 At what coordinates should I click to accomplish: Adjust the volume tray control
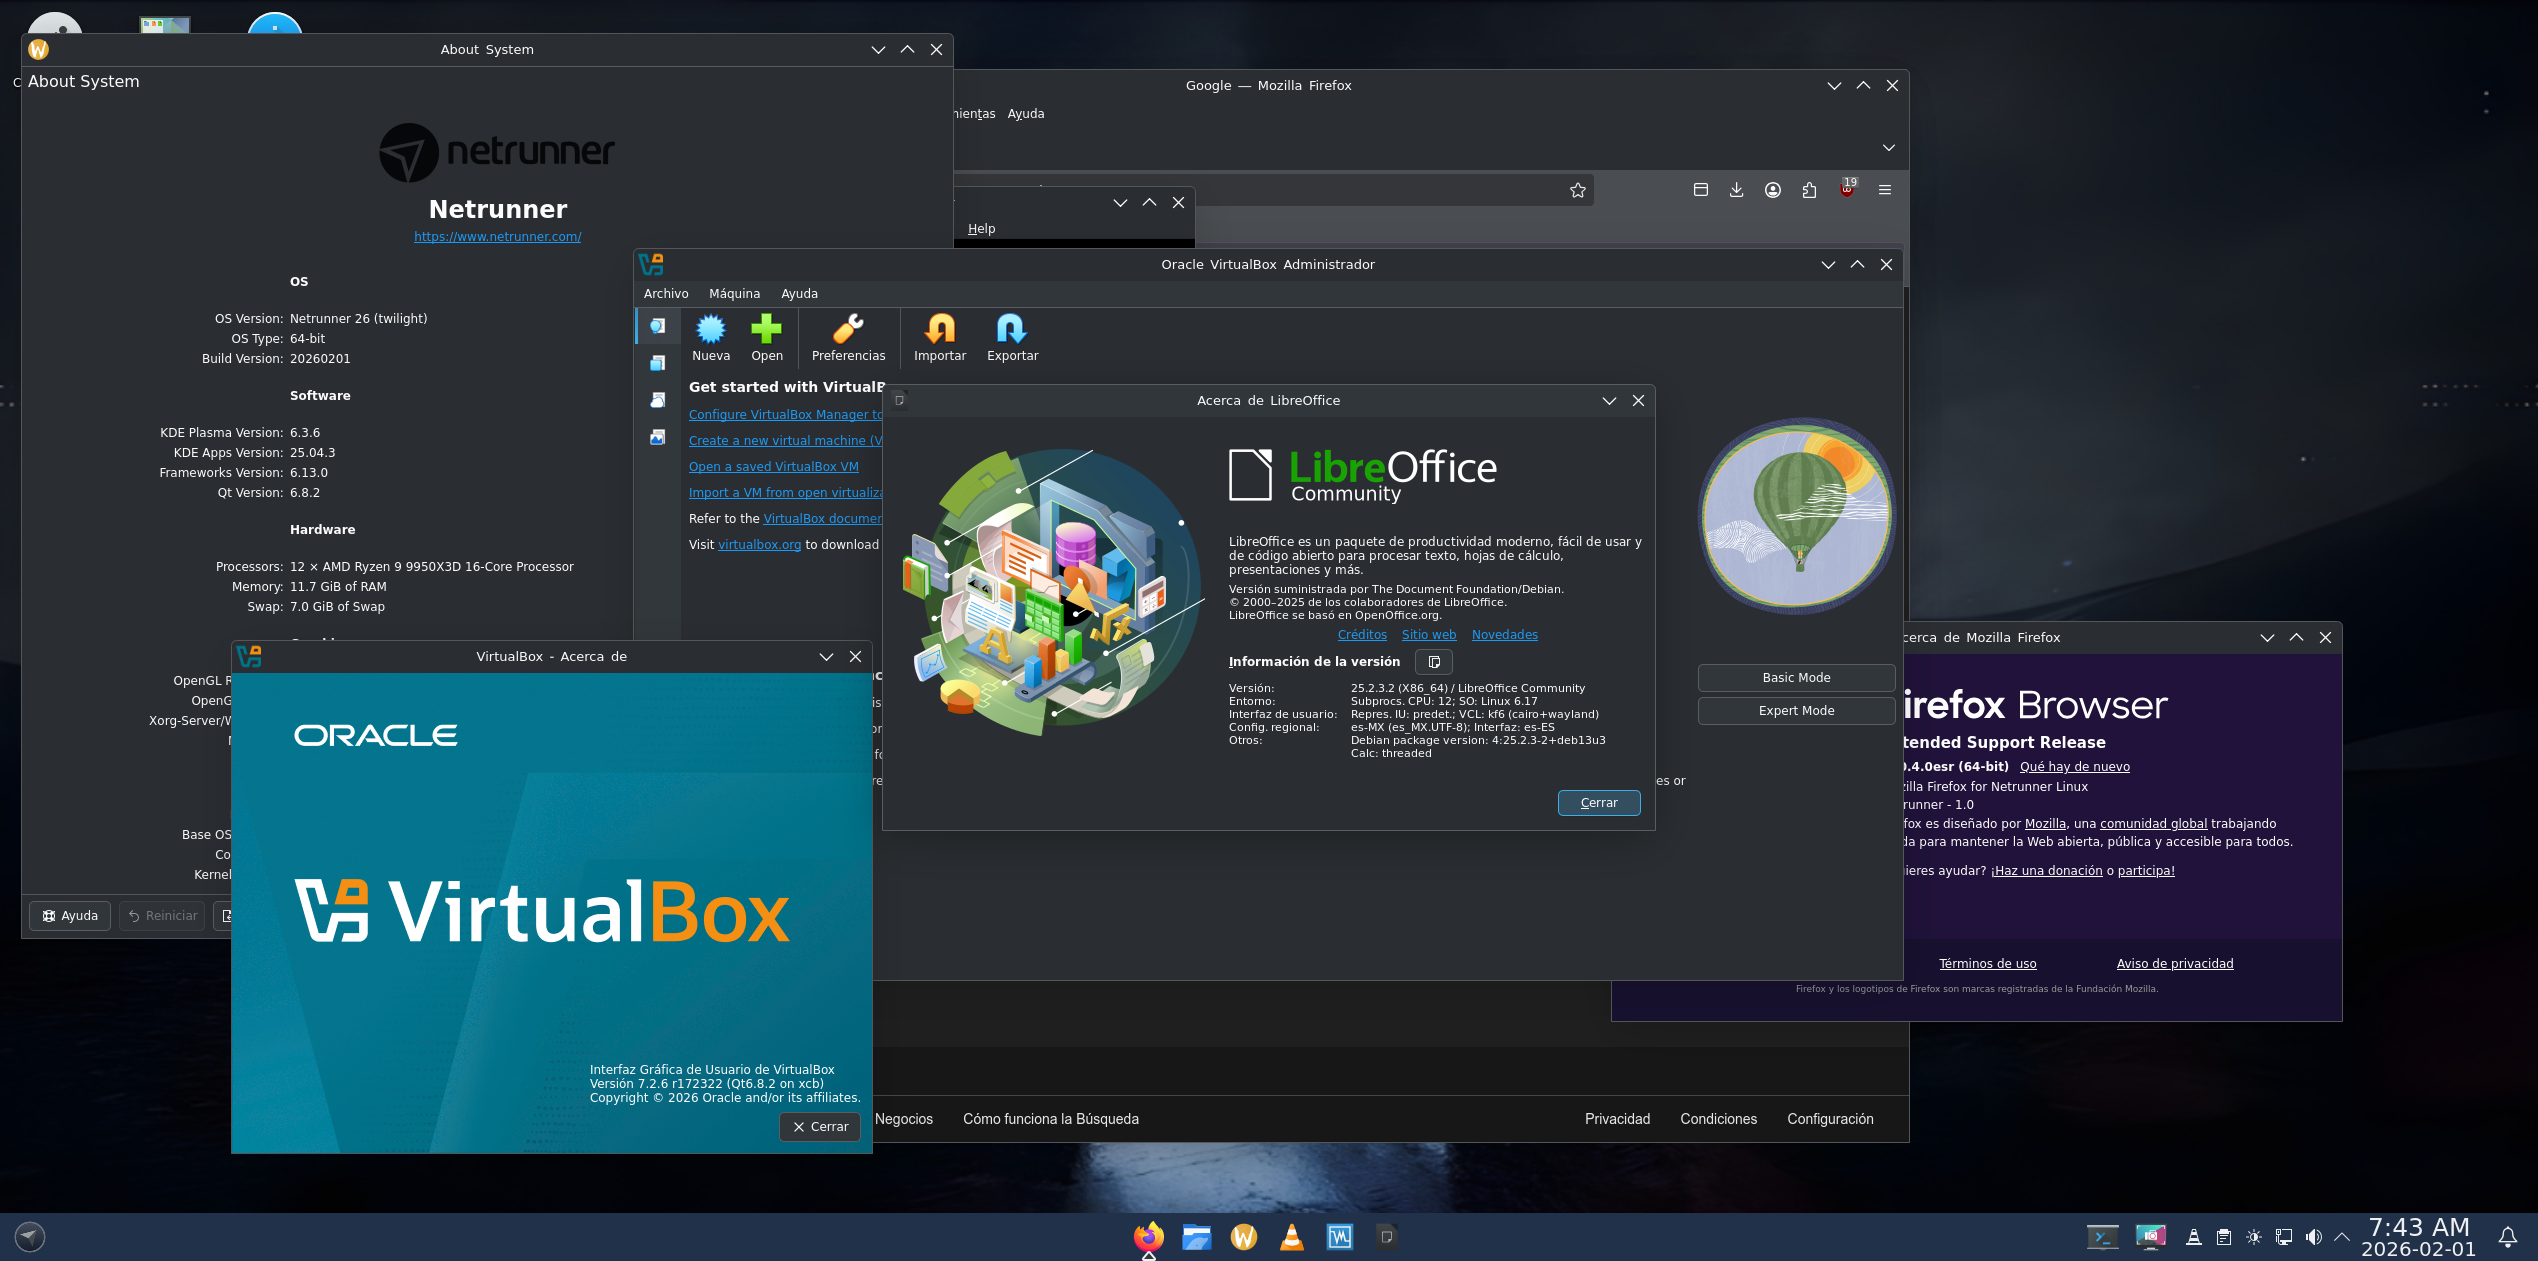point(2312,1238)
